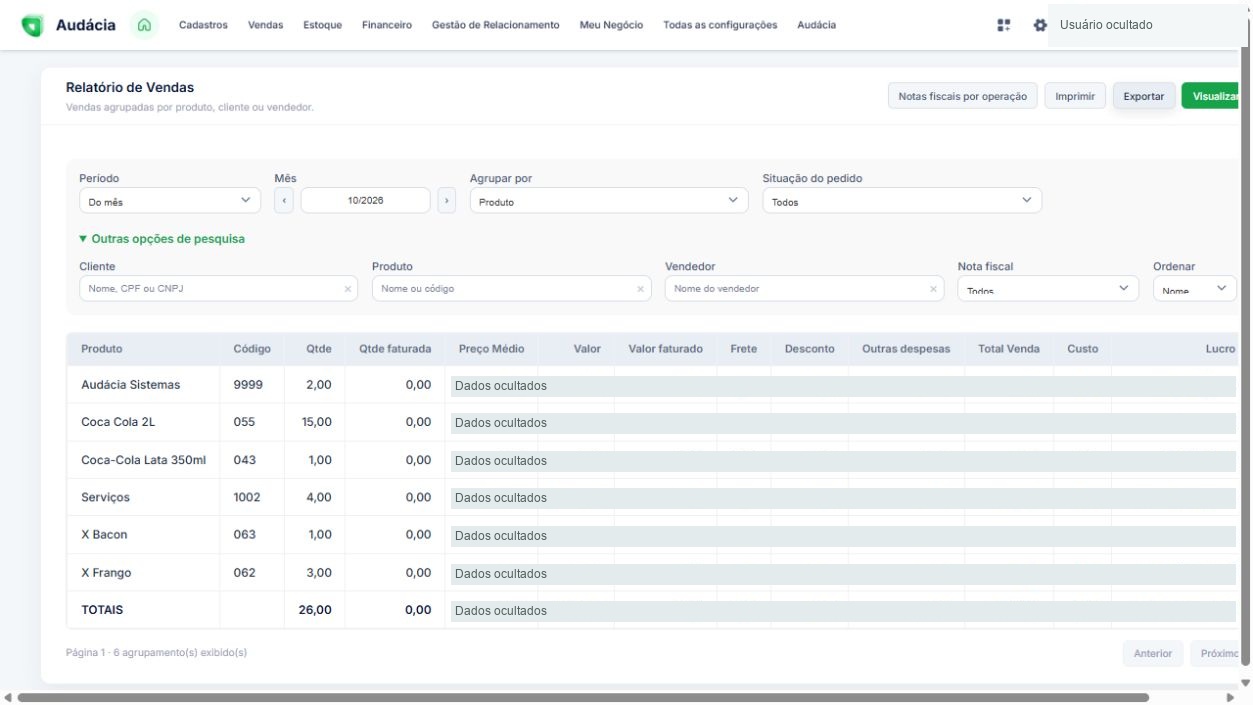Open the Estoque menu
The image size is (1253, 705).
pos(322,25)
